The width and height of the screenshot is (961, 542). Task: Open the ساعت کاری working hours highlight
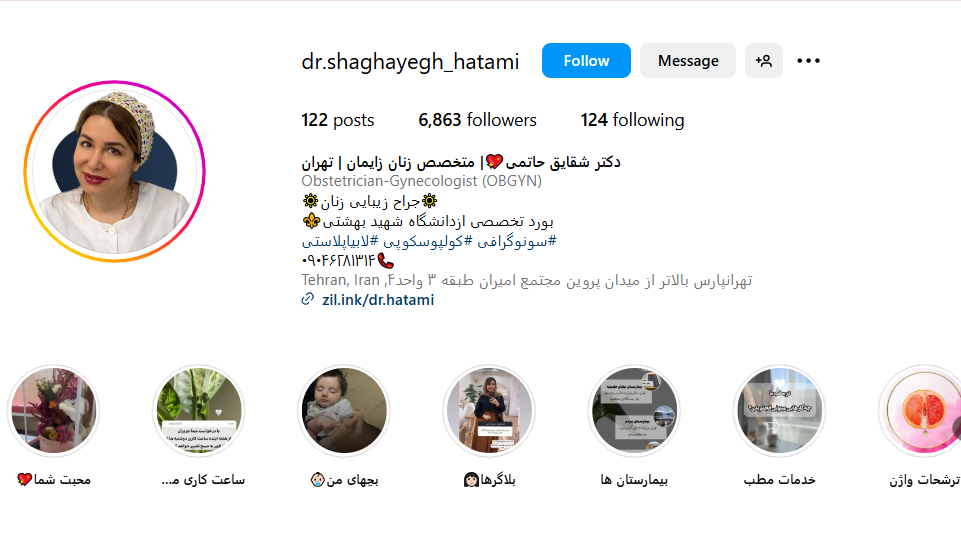point(199,411)
